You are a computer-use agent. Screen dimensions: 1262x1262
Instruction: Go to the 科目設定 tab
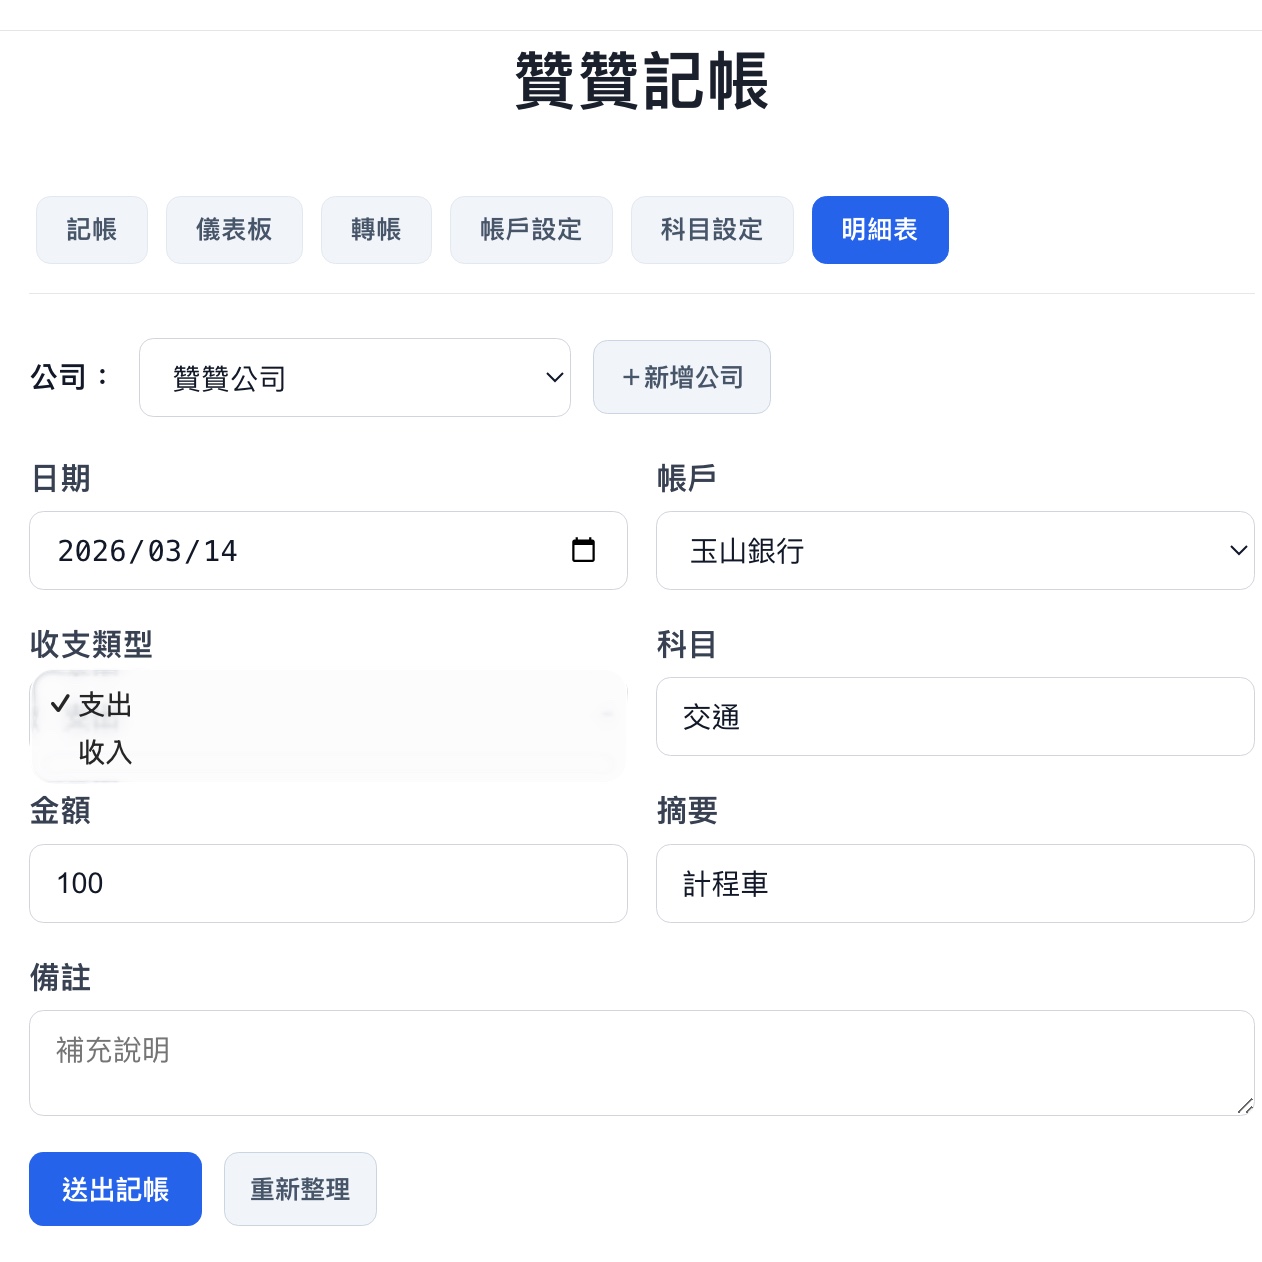(x=712, y=230)
